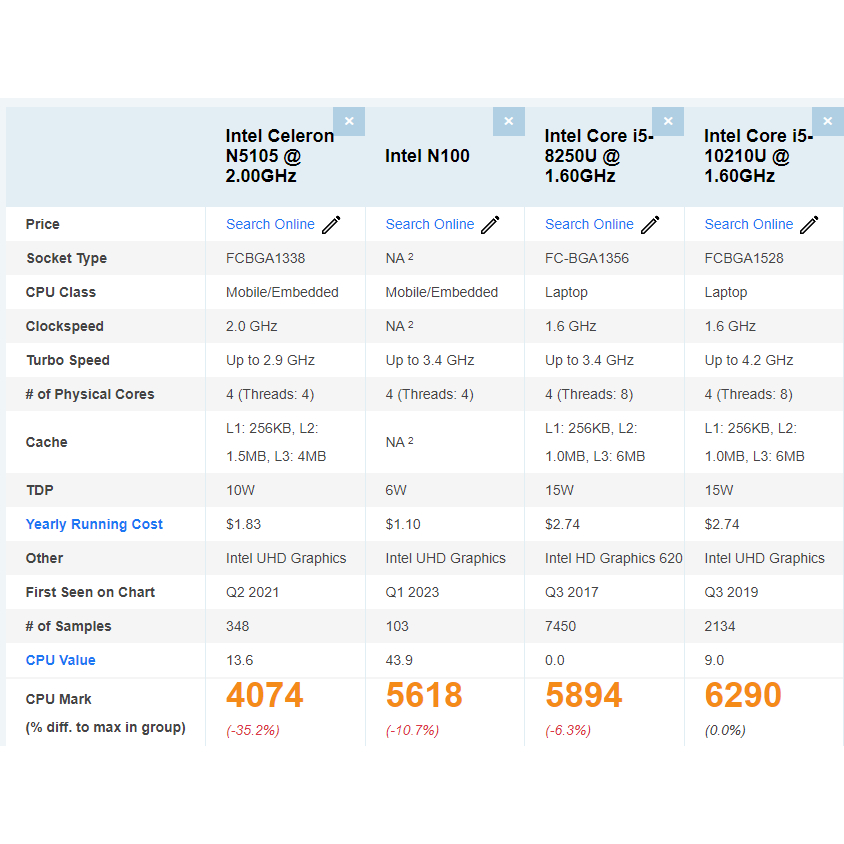Click CPU Value 9.0
This screenshot has width=844, height=844.
tap(714, 660)
